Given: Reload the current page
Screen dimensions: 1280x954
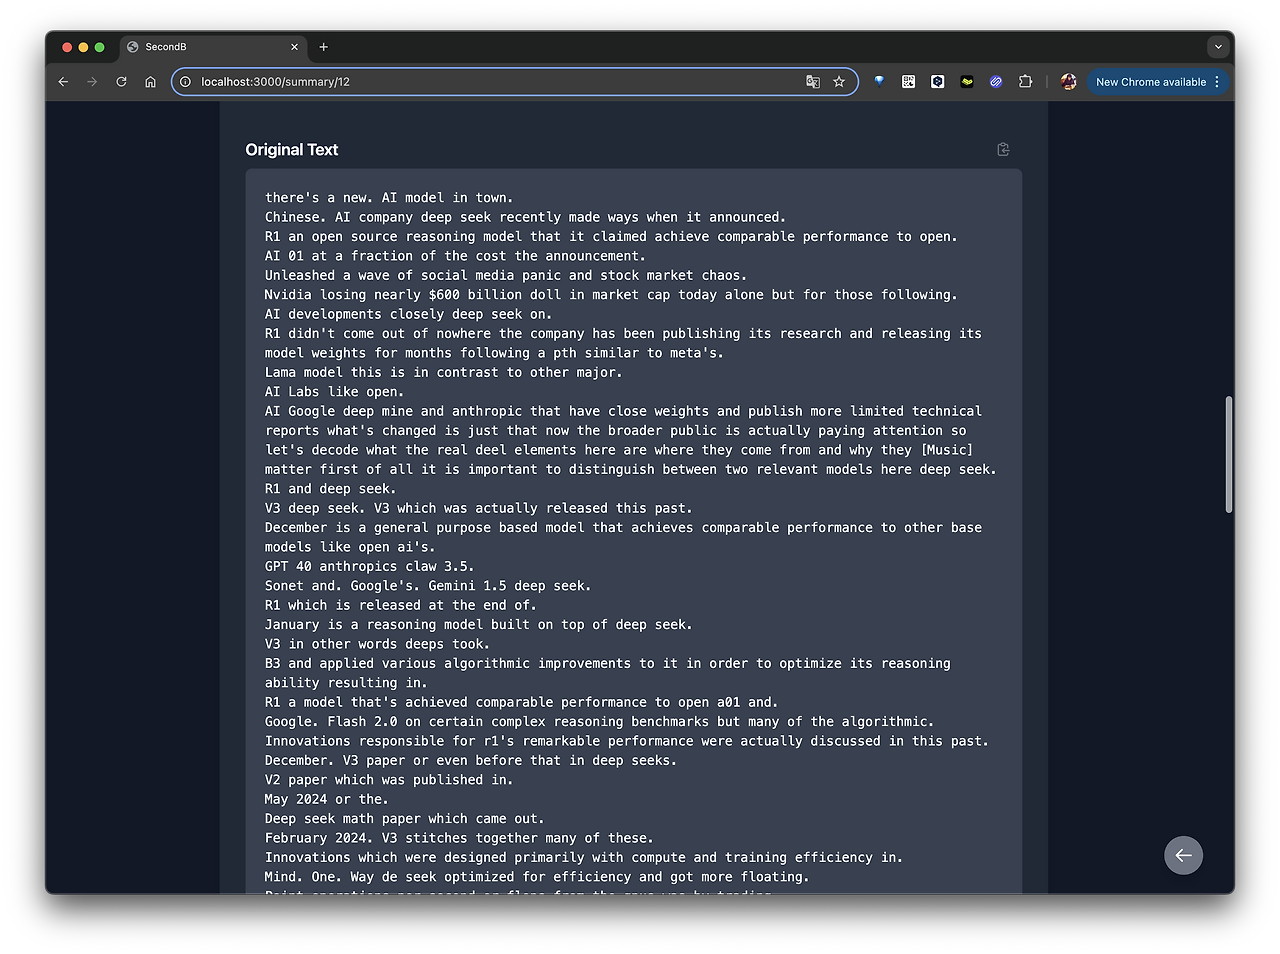Looking at the screenshot, I should point(121,82).
